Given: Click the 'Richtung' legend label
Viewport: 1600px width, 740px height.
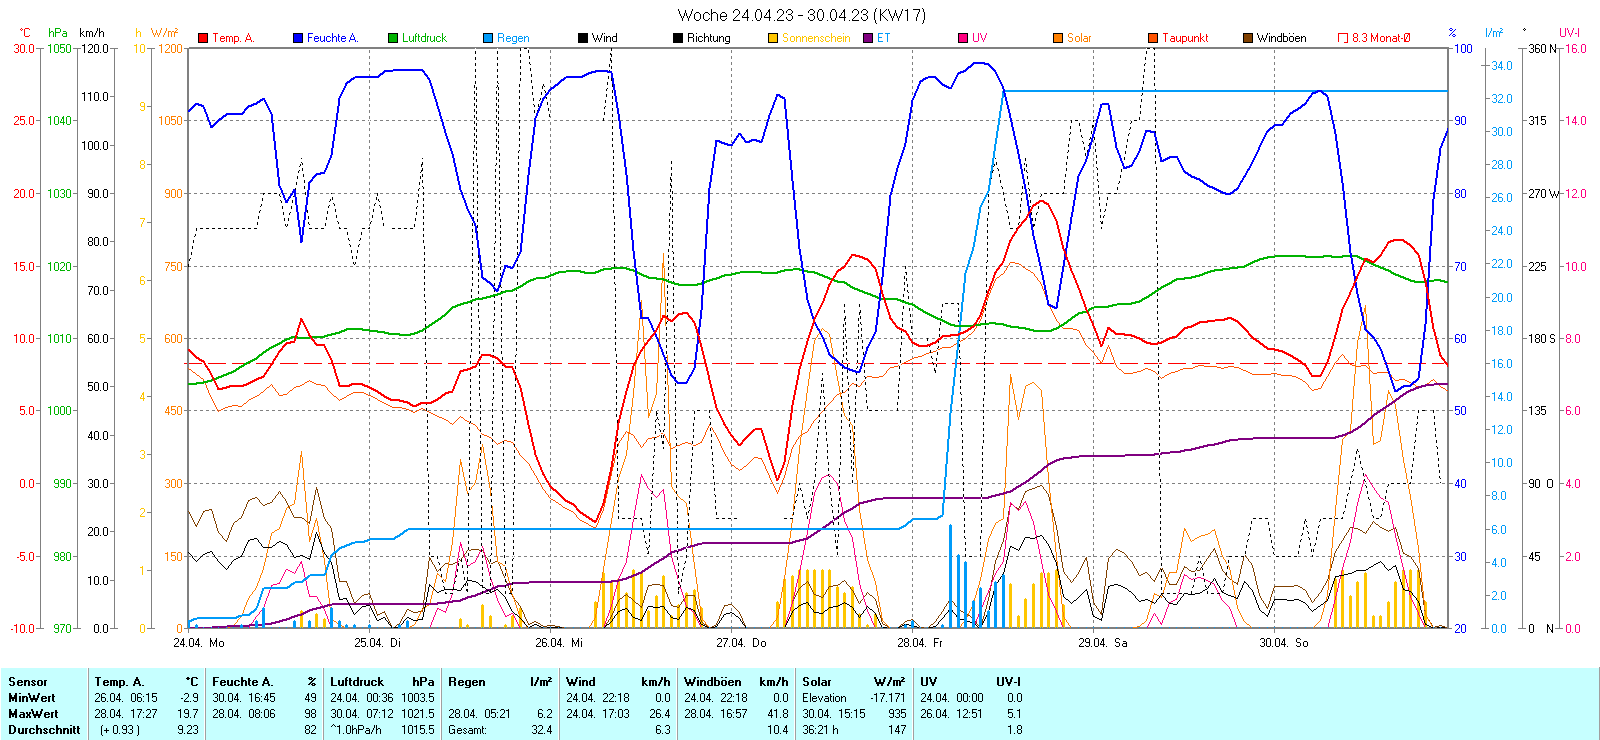Looking at the screenshot, I should 709,38.
